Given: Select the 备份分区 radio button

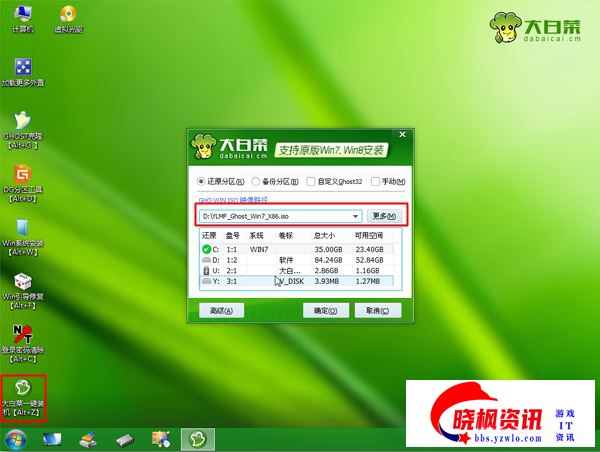Looking at the screenshot, I should [x=257, y=182].
